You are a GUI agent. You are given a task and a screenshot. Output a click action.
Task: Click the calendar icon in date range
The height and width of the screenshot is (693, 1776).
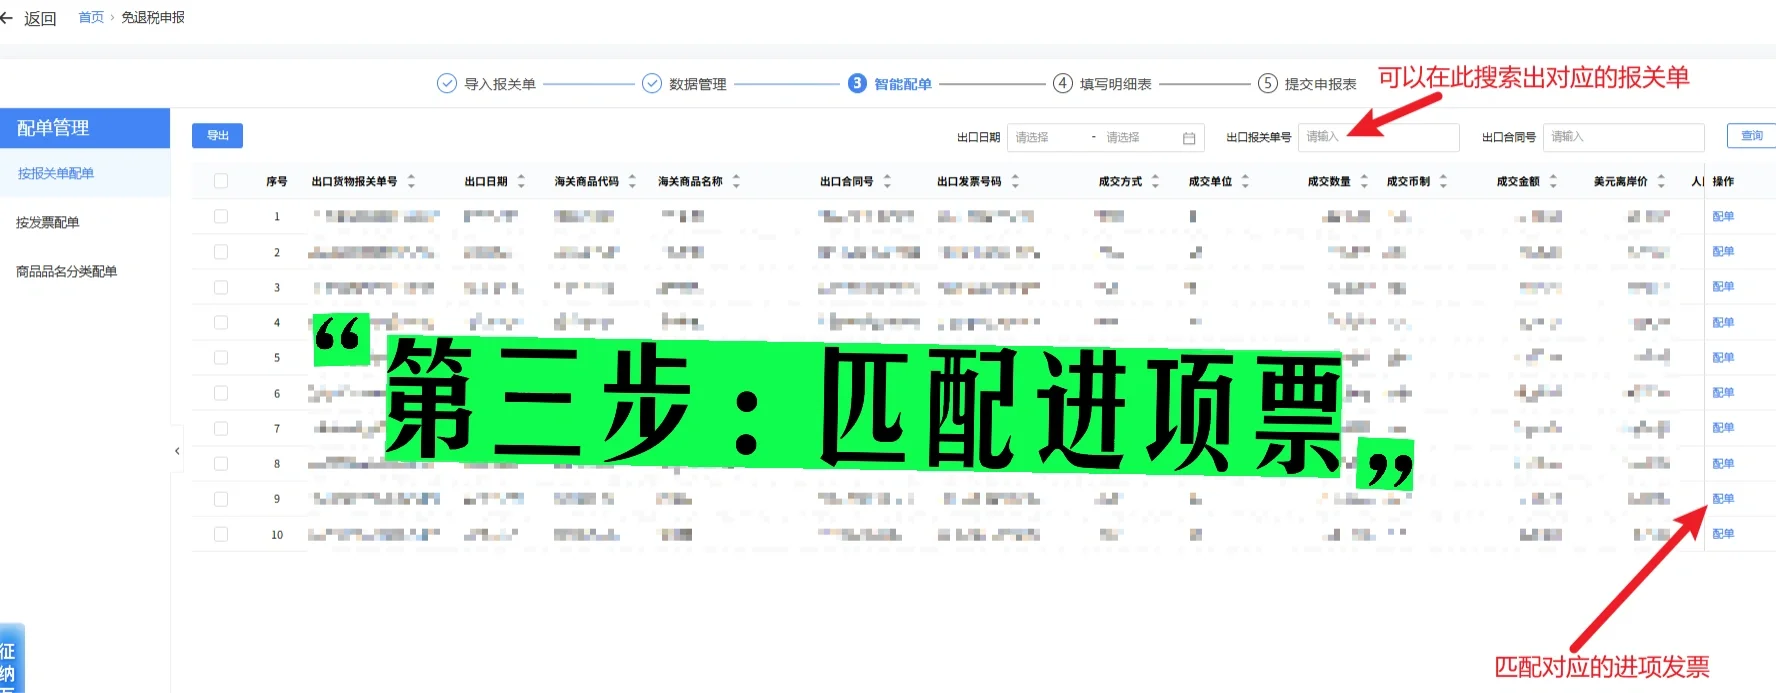(1189, 138)
